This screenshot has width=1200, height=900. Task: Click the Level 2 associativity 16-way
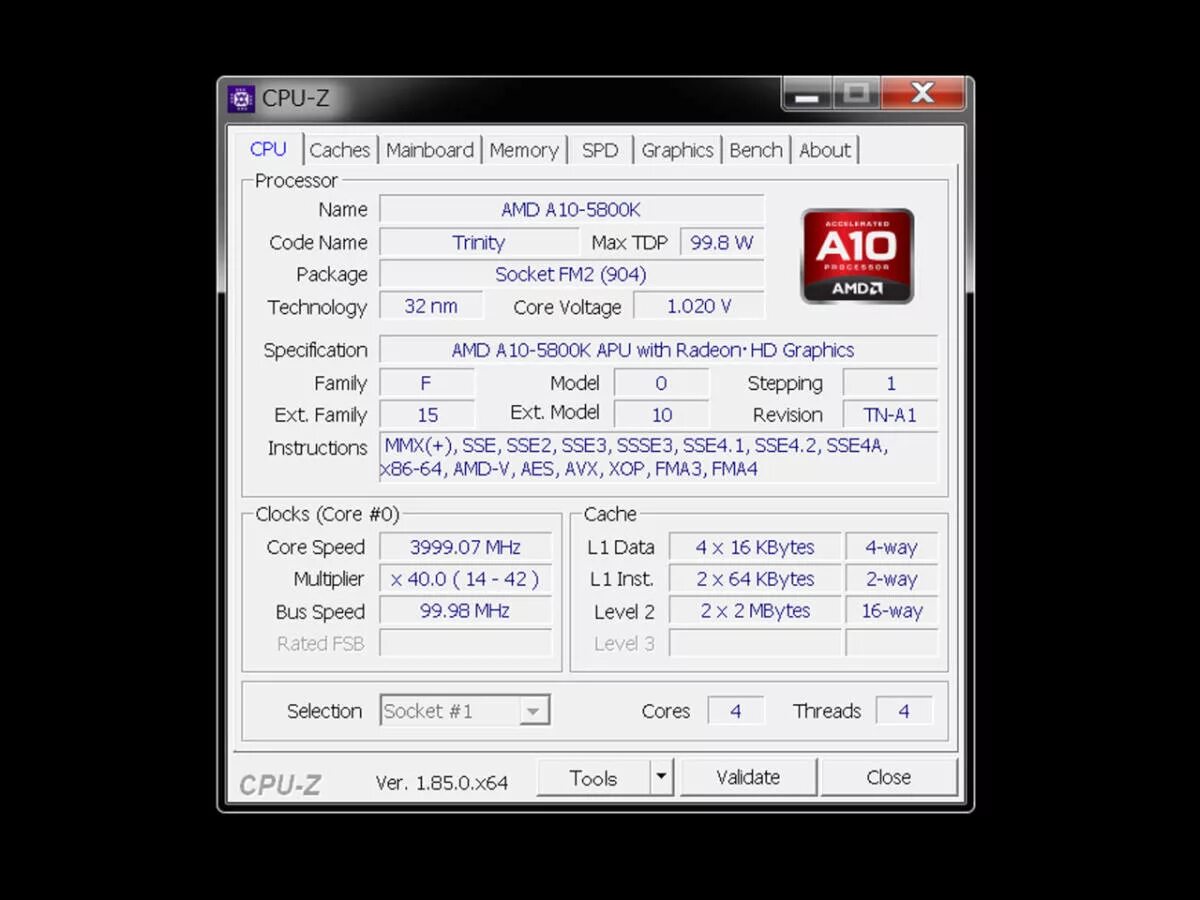point(891,611)
